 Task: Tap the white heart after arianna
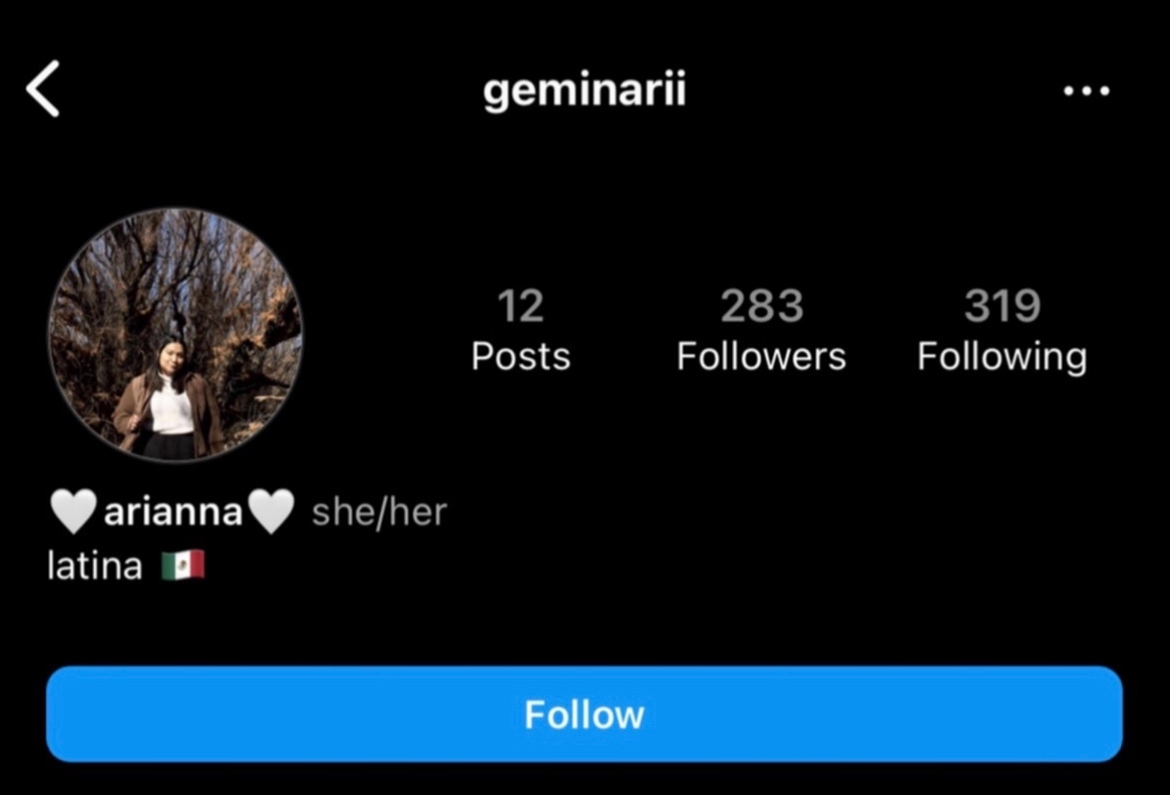(x=271, y=511)
